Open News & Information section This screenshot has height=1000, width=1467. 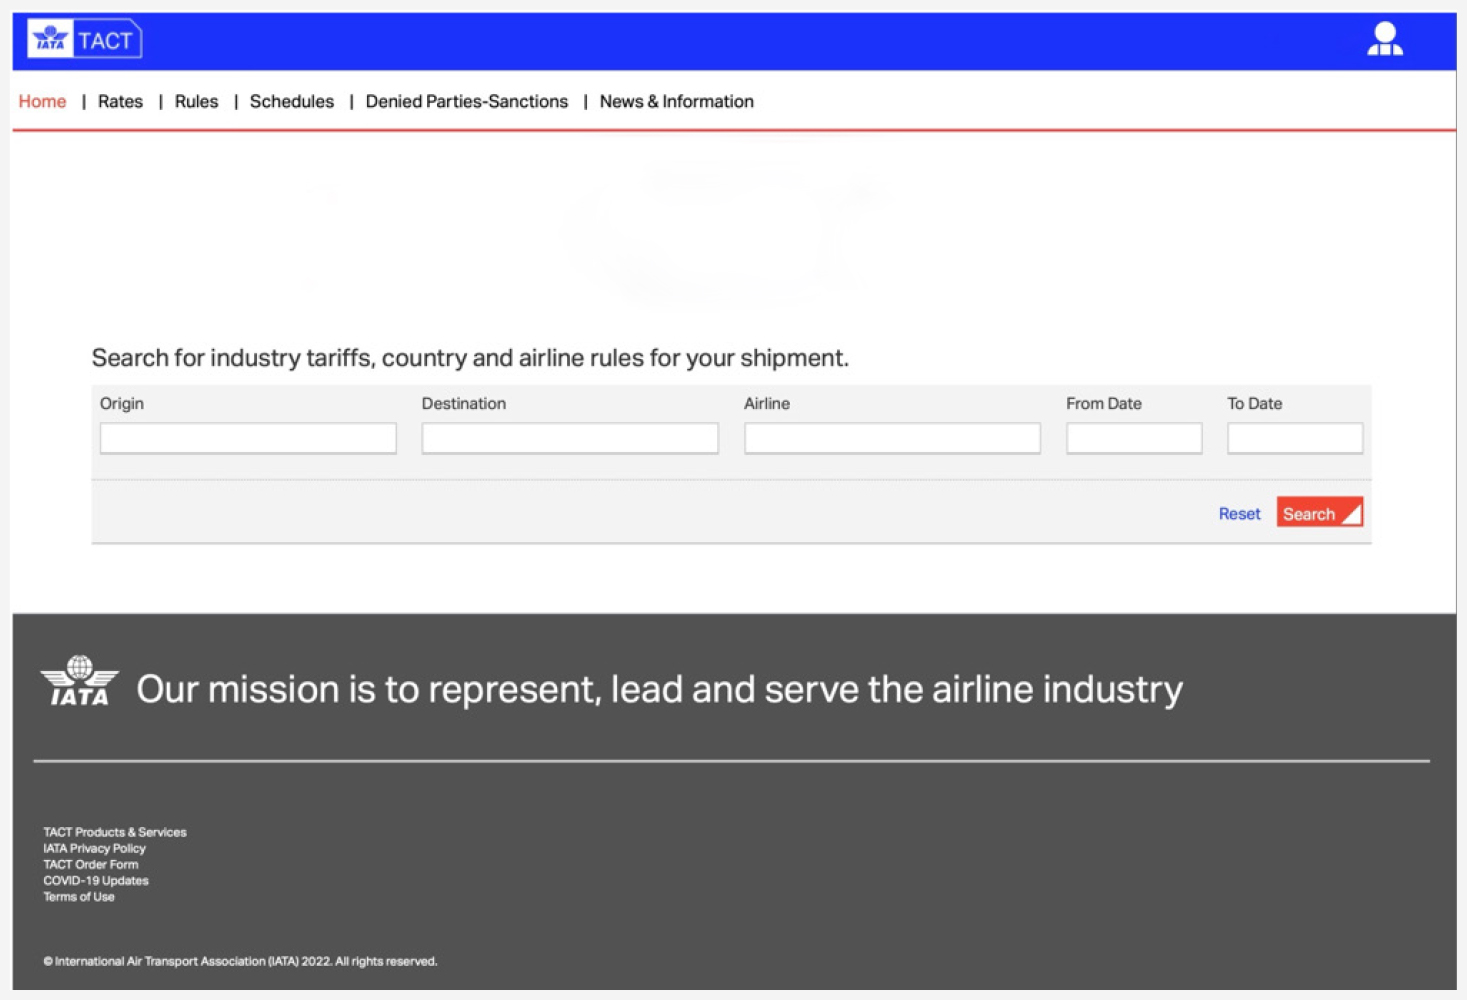pos(676,102)
